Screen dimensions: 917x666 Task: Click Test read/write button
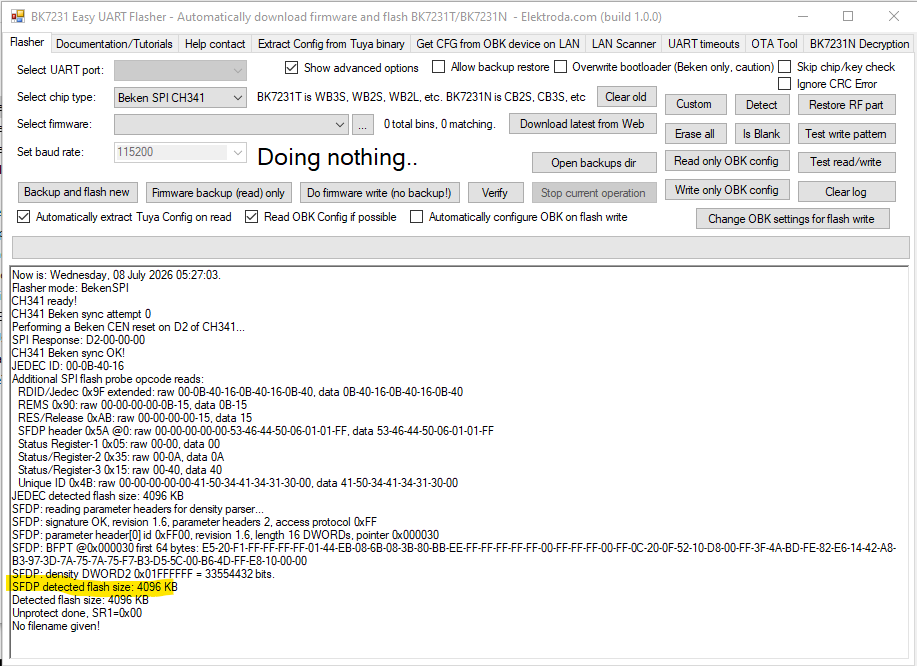pyautogui.click(x=846, y=162)
